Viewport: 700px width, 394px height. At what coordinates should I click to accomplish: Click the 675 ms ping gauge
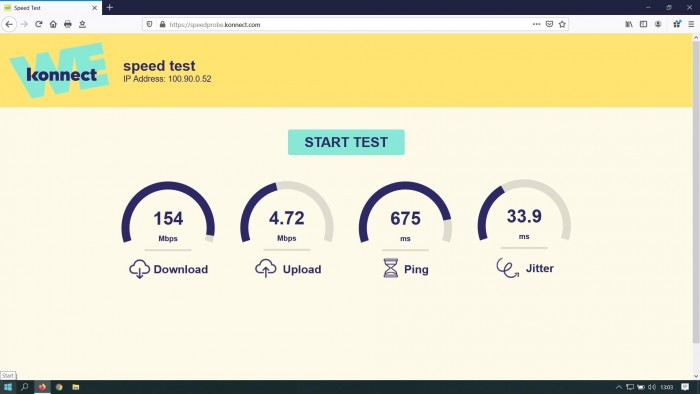coord(405,213)
